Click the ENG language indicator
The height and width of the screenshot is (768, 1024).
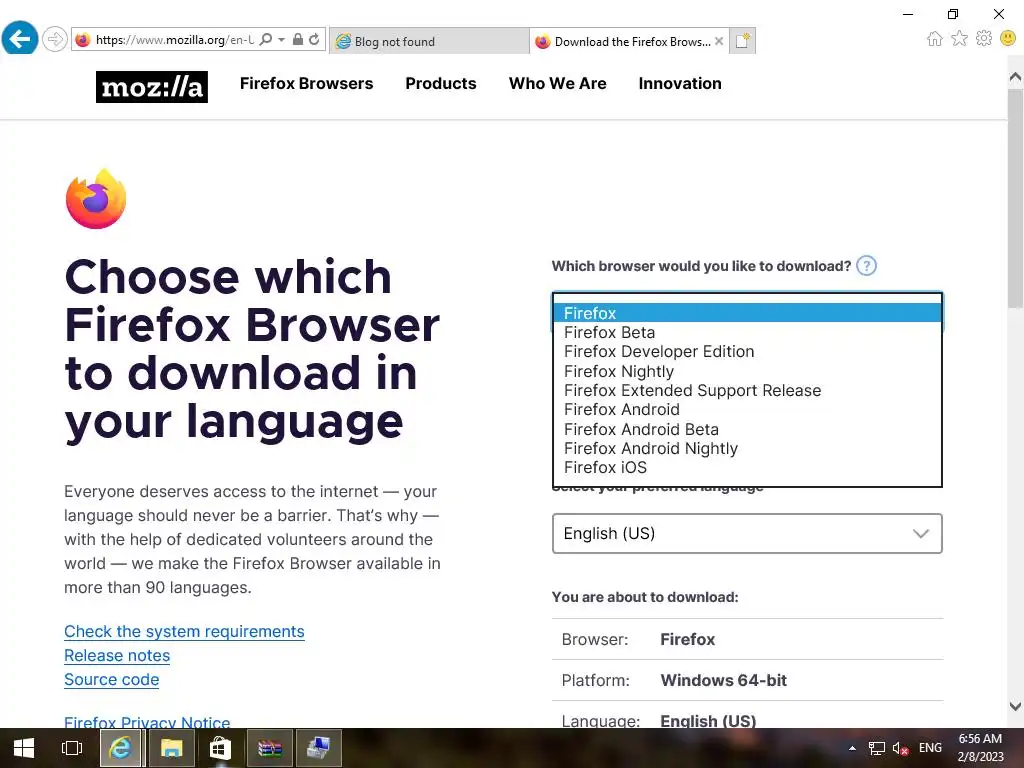point(930,748)
